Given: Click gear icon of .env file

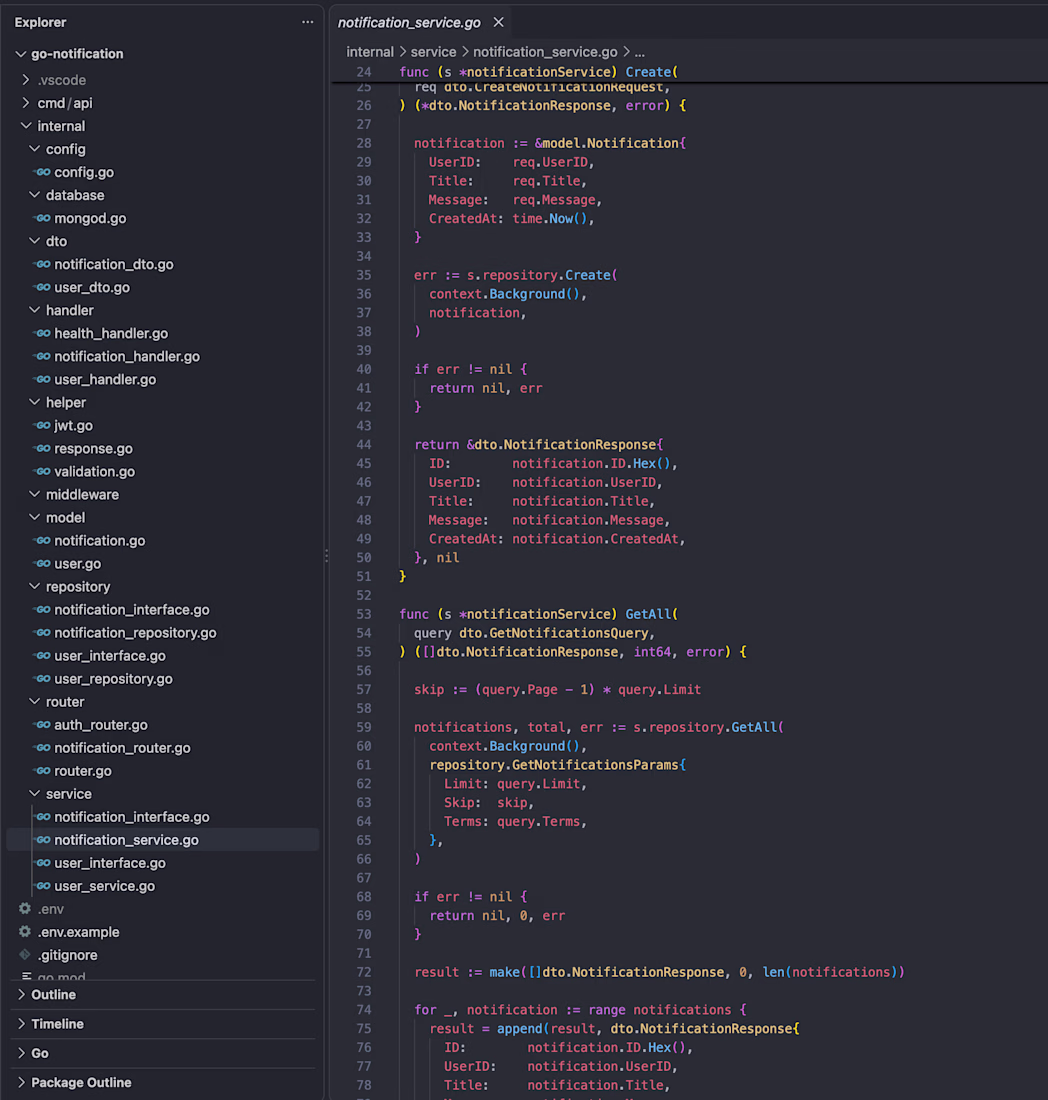Looking at the screenshot, I should pyautogui.click(x=25, y=909).
